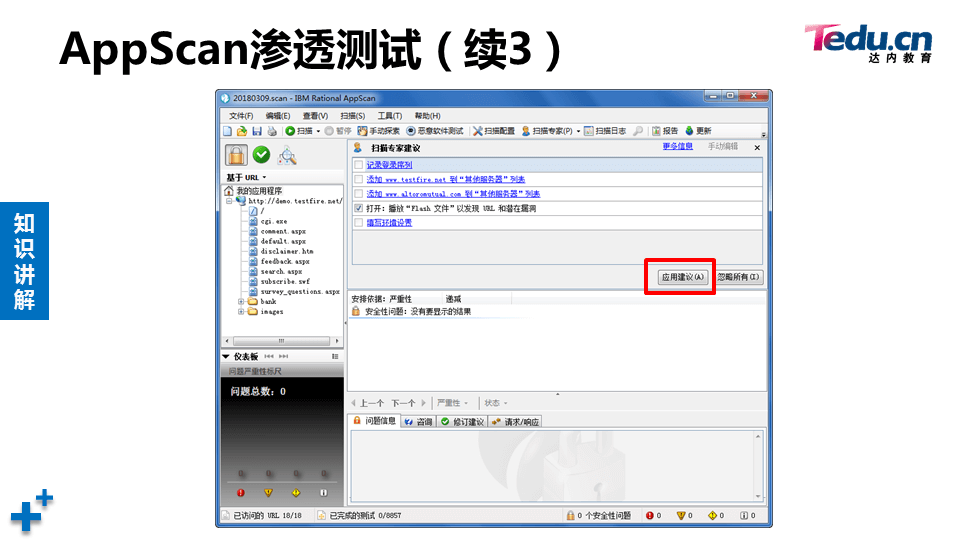960x540 pixels.
Task: Select search.aspx in the tree
Action: tap(281, 271)
